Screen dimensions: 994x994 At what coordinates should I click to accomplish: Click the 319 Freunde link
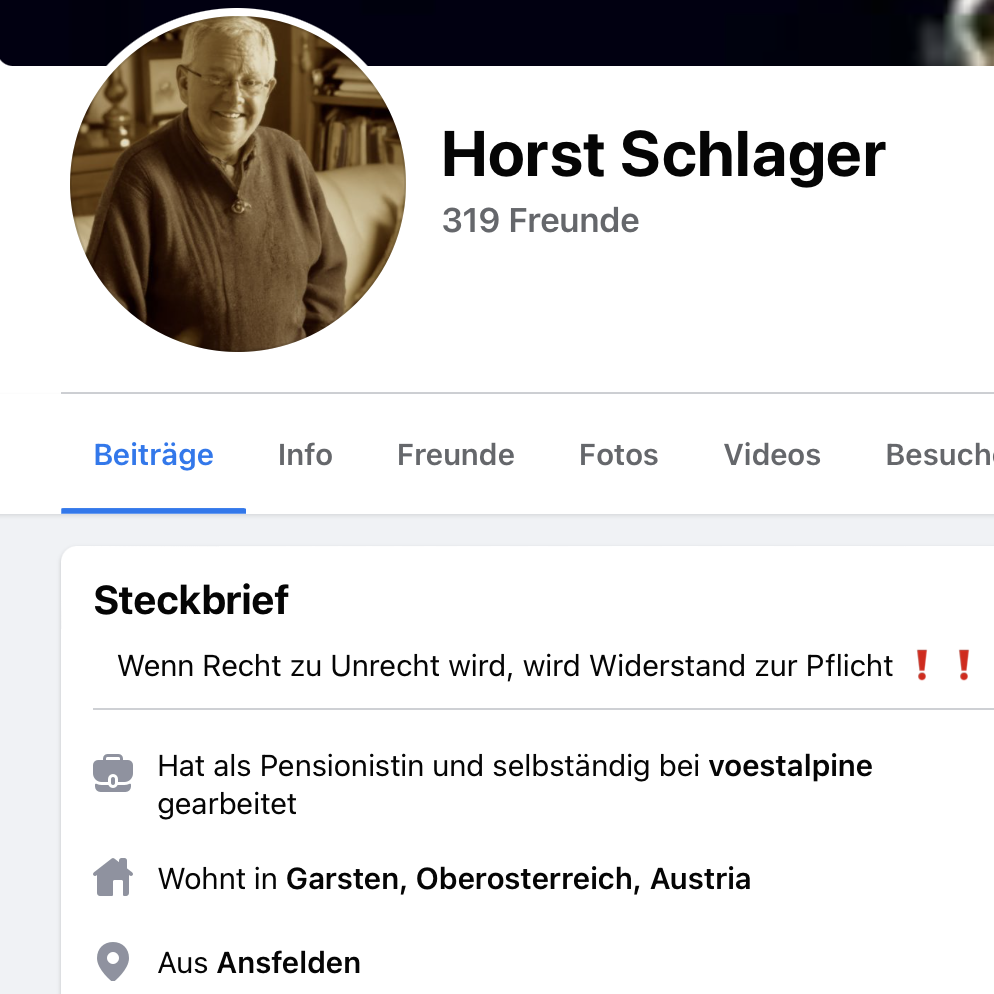click(x=541, y=221)
